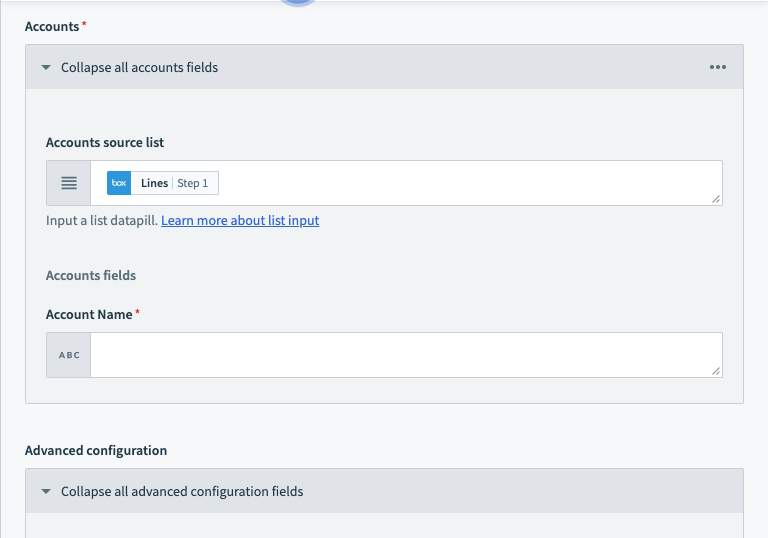Click 'Collapse all advanced configuration fields' text
The height and width of the screenshot is (538, 768).
click(x=182, y=492)
